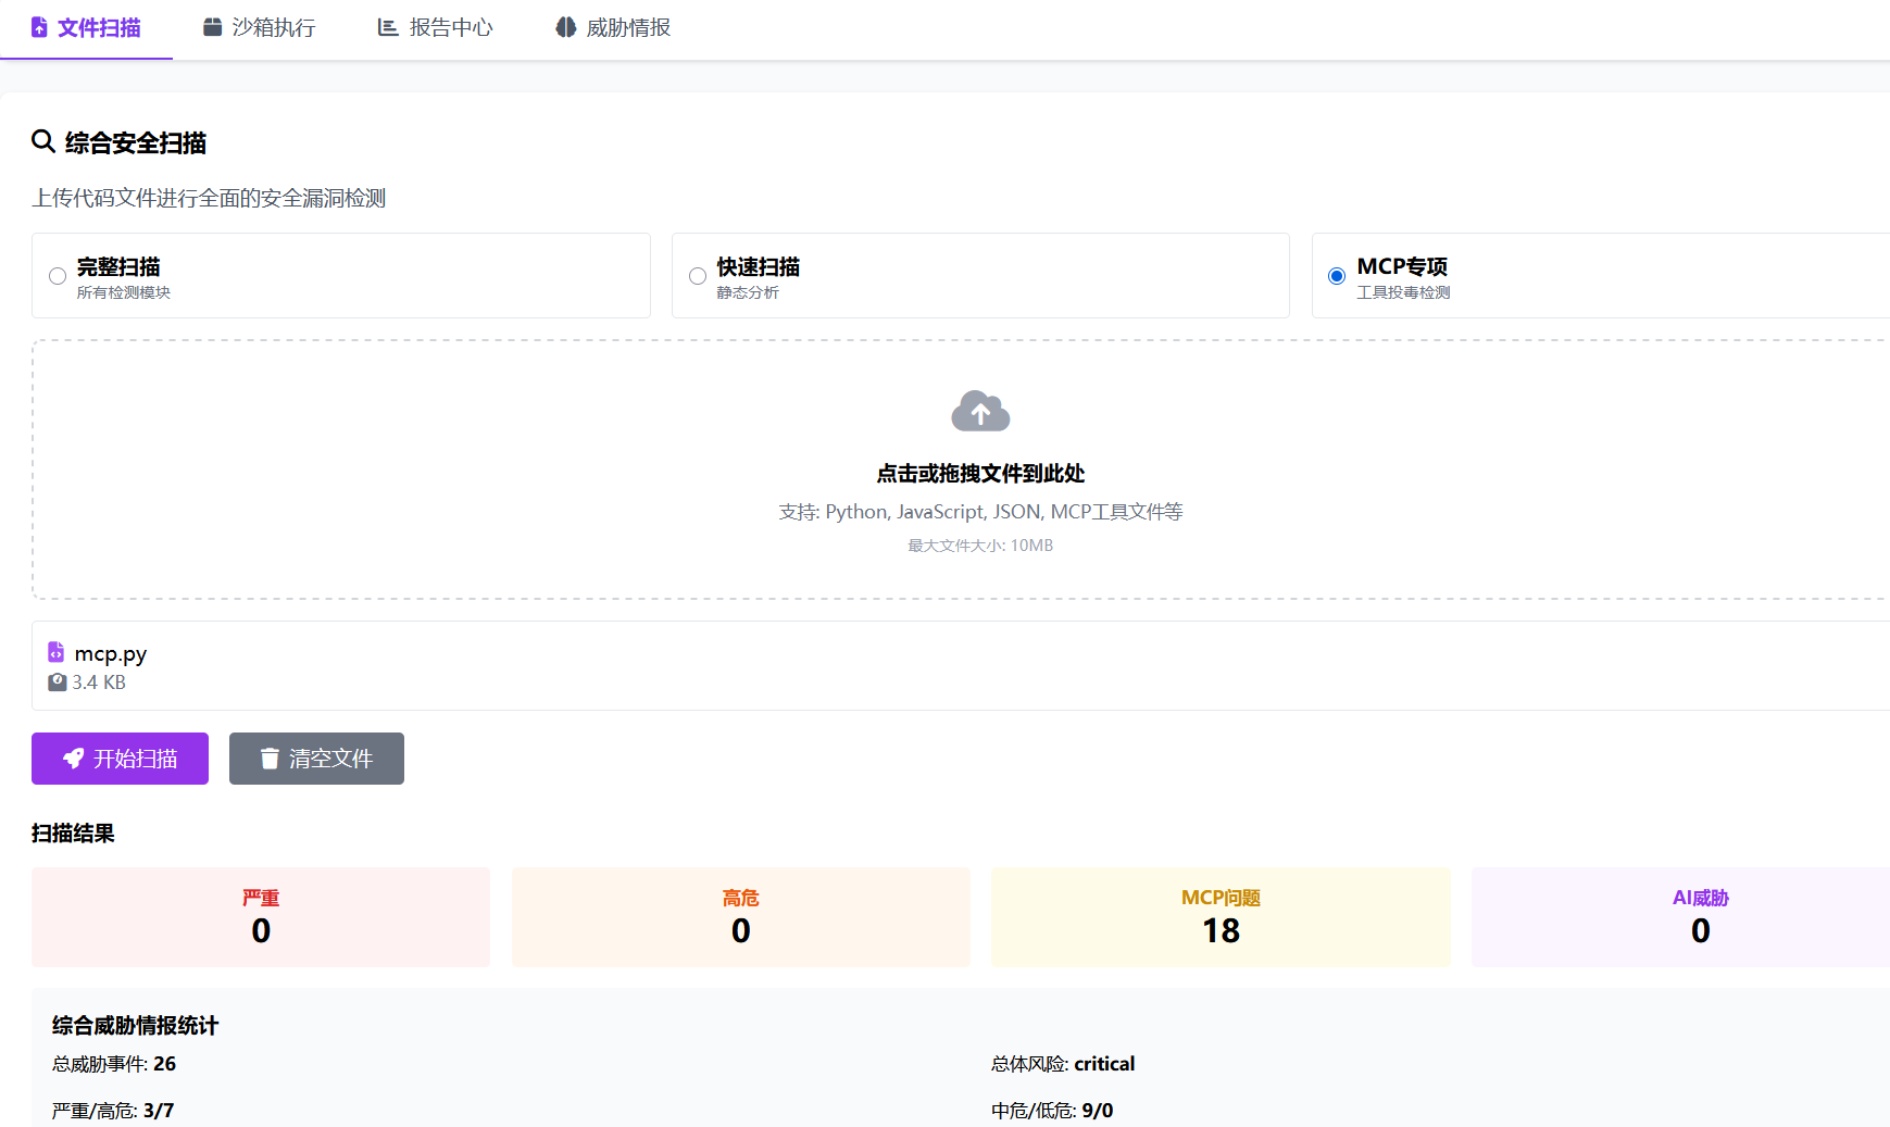The width and height of the screenshot is (1890, 1127).
Task: Switch to the 沙箱执行 tab
Action: coord(260,28)
